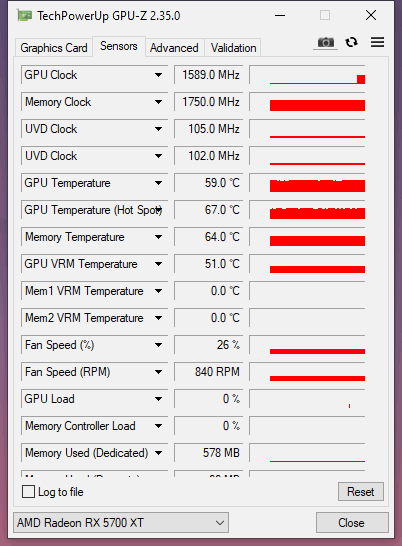Click the Memory Clock red graph bar

[317, 106]
